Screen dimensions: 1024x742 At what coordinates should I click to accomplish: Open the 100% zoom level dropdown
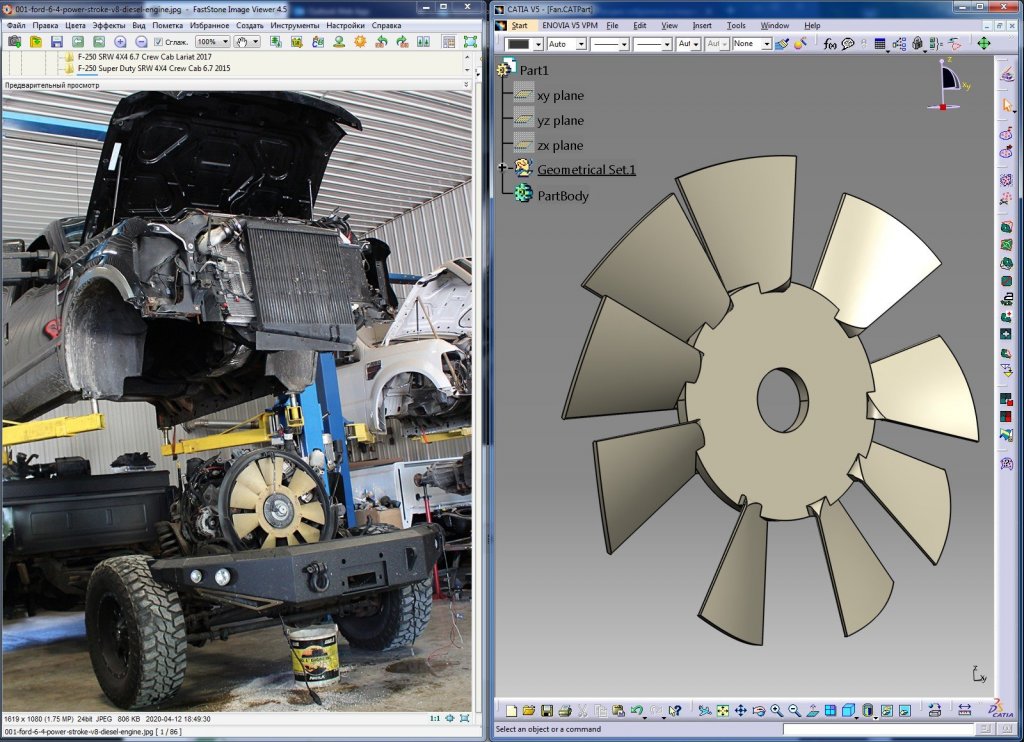223,42
